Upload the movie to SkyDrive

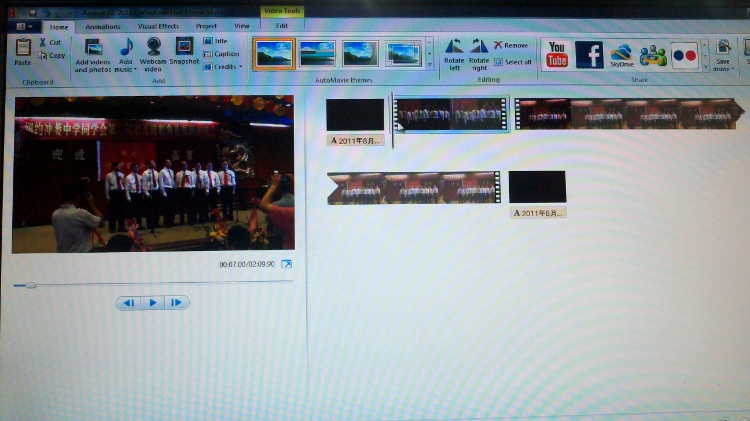pos(621,54)
